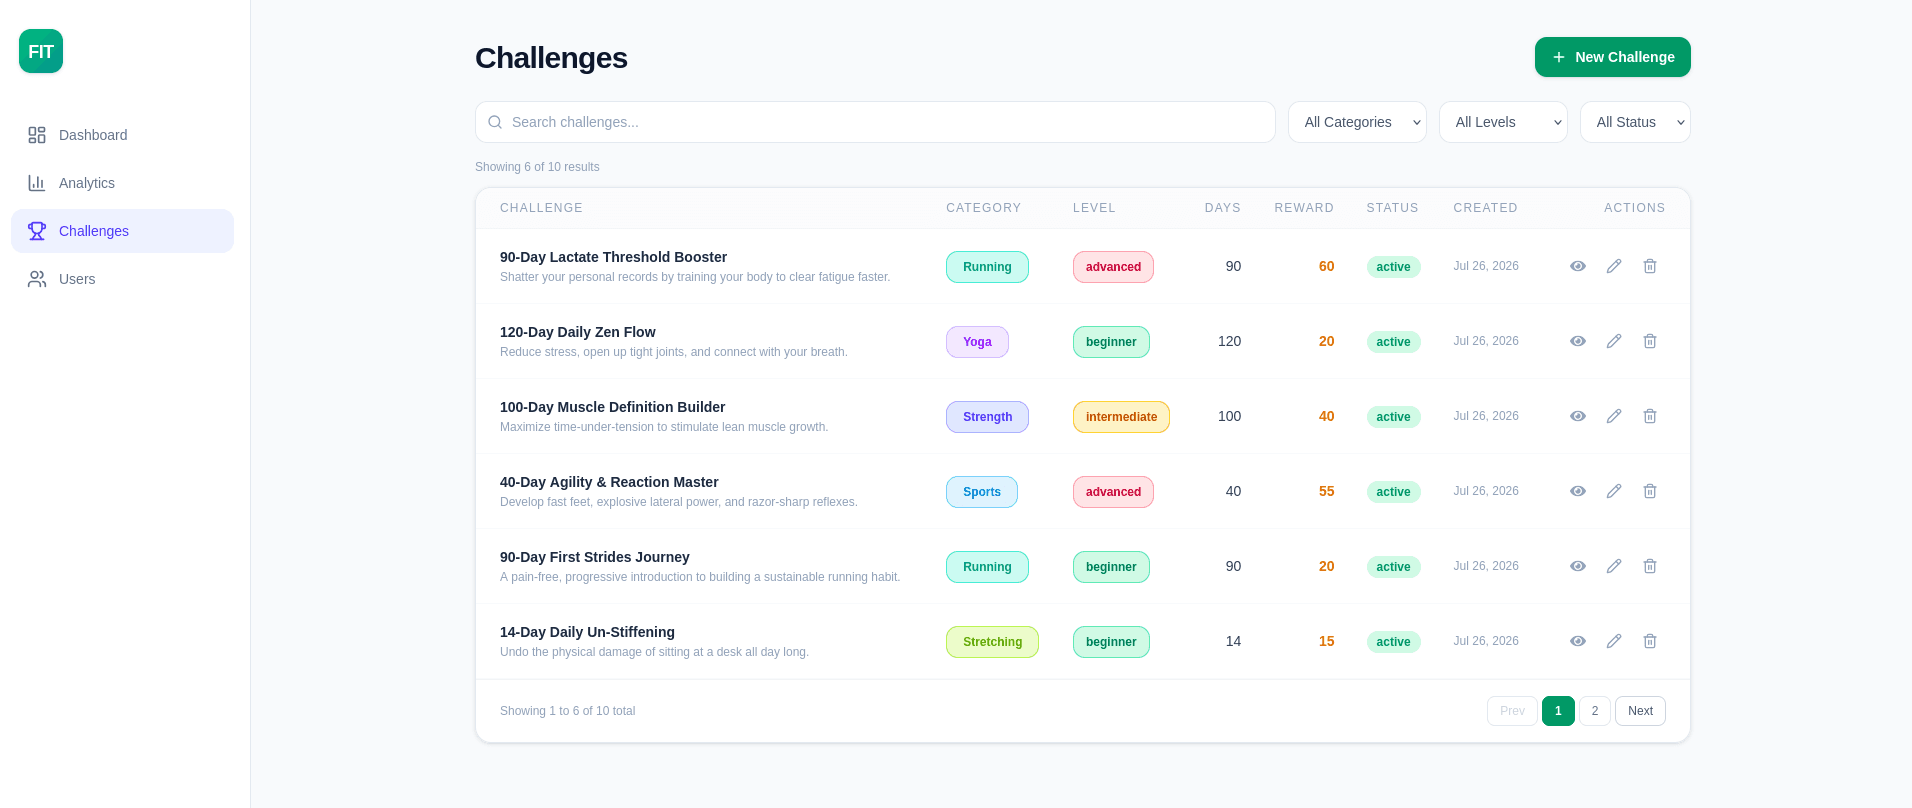Click the Running tag on Lactate Threshold row

click(987, 267)
